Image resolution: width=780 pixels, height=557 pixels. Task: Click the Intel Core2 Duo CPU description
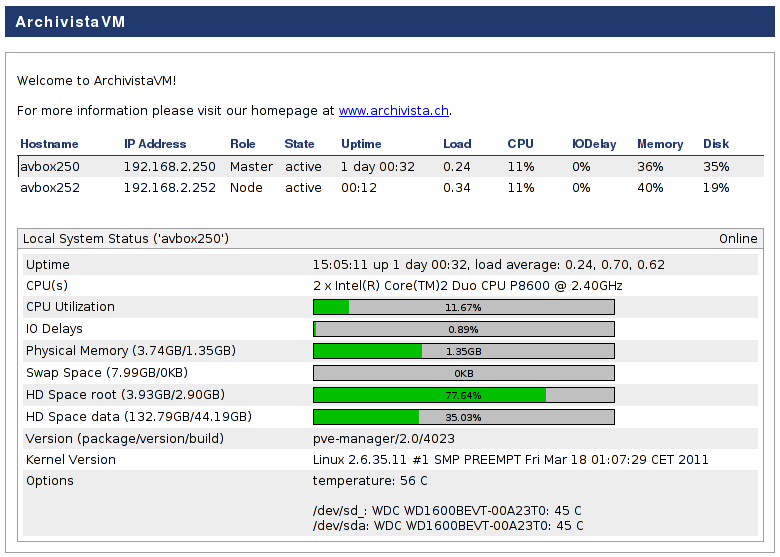(468, 286)
